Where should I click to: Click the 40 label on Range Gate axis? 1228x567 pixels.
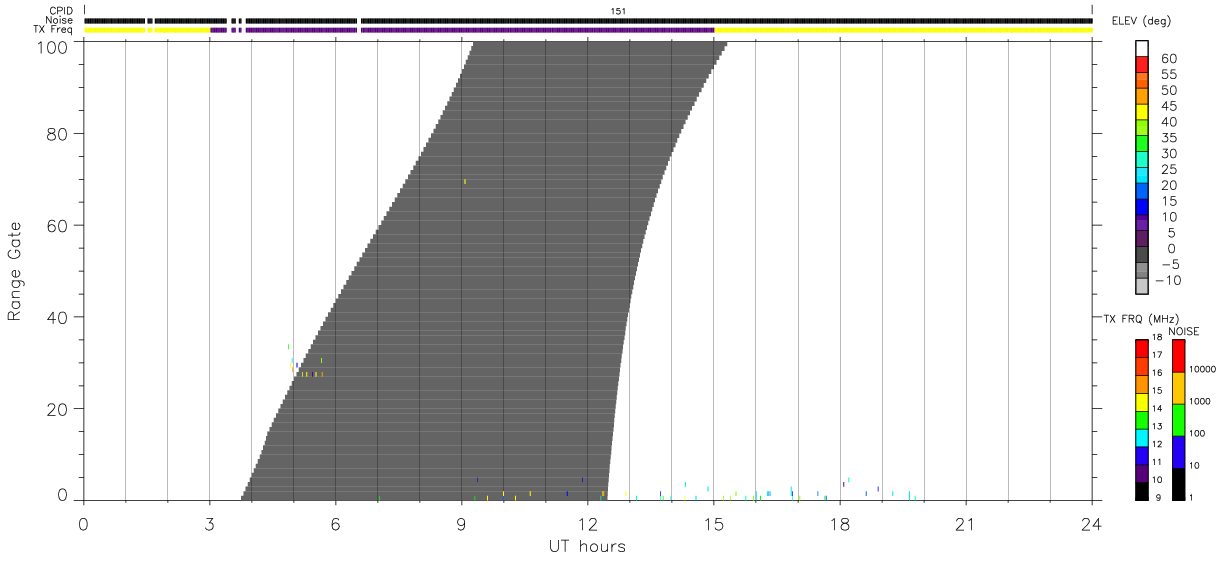pos(56,318)
